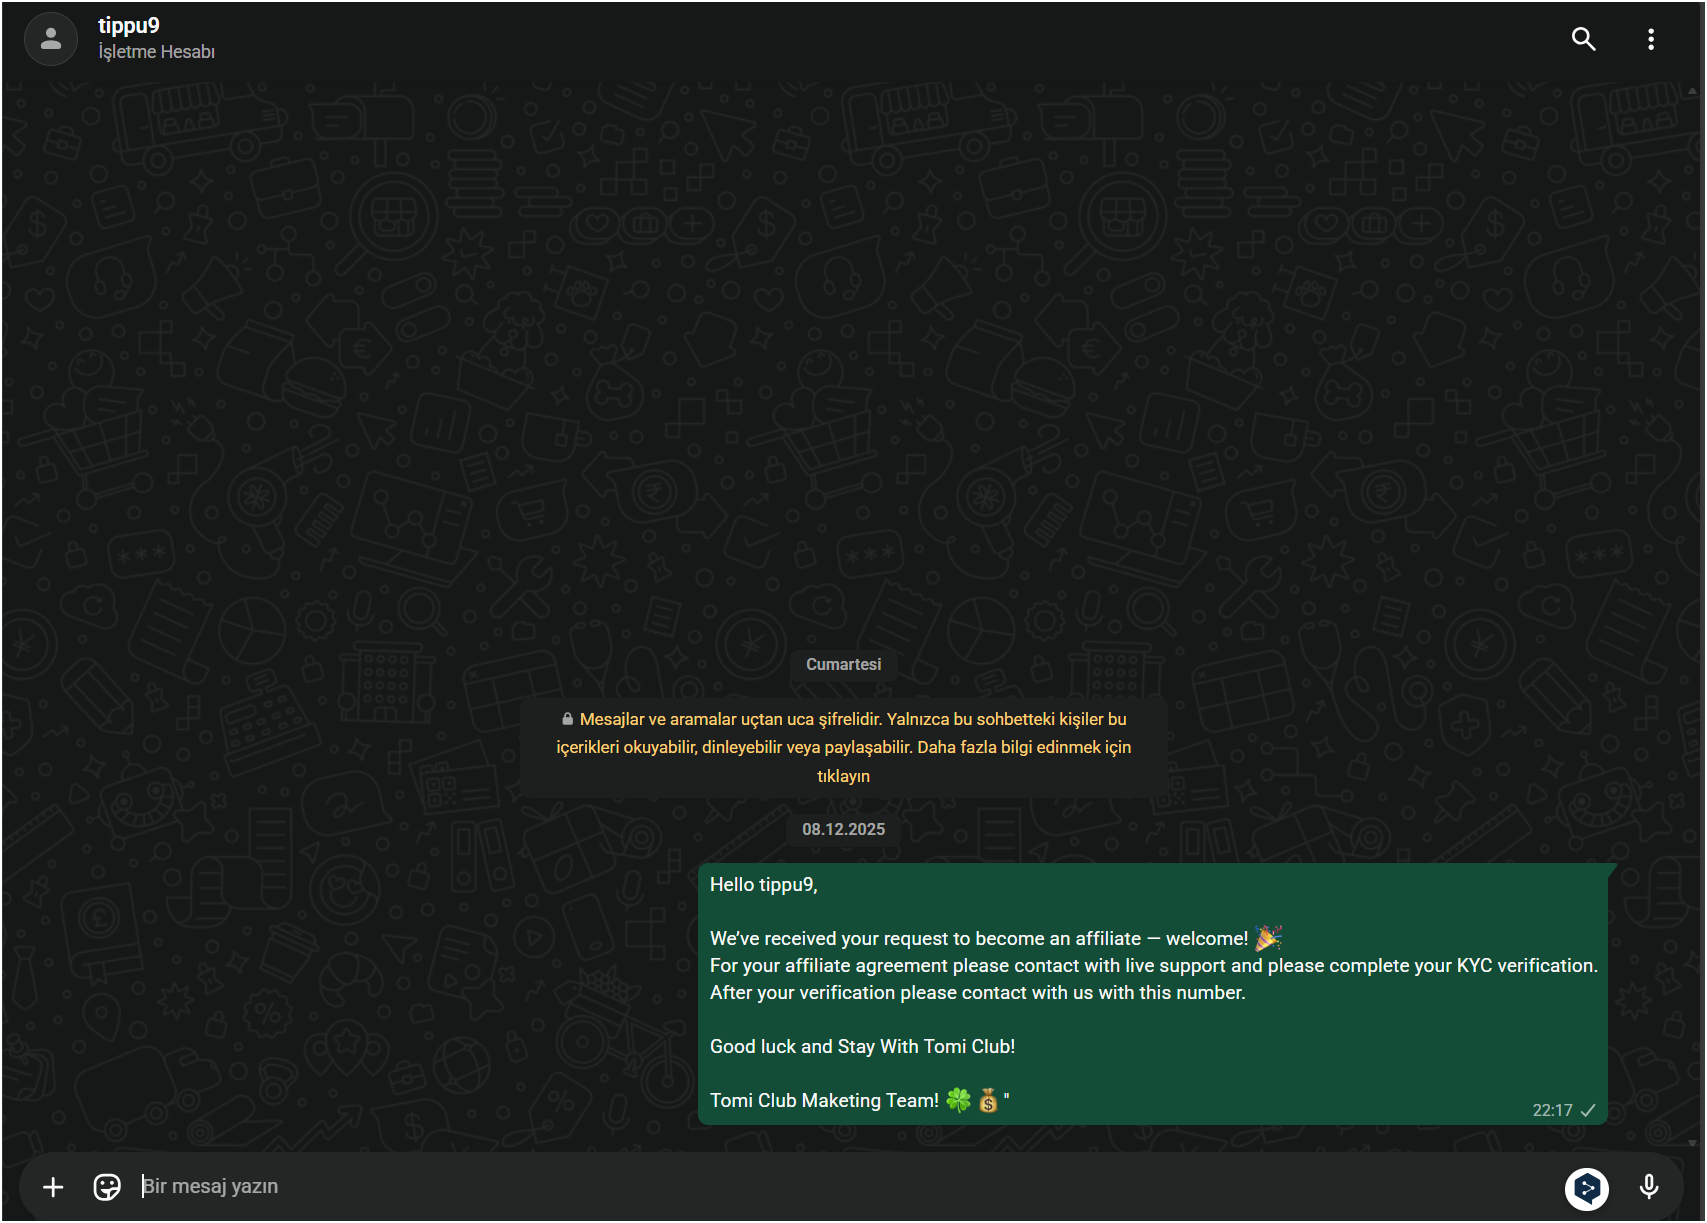The height and width of the screenshot is (1223, 1707).
Task: Click 'After your verification please contact' line
Action: 978,993
